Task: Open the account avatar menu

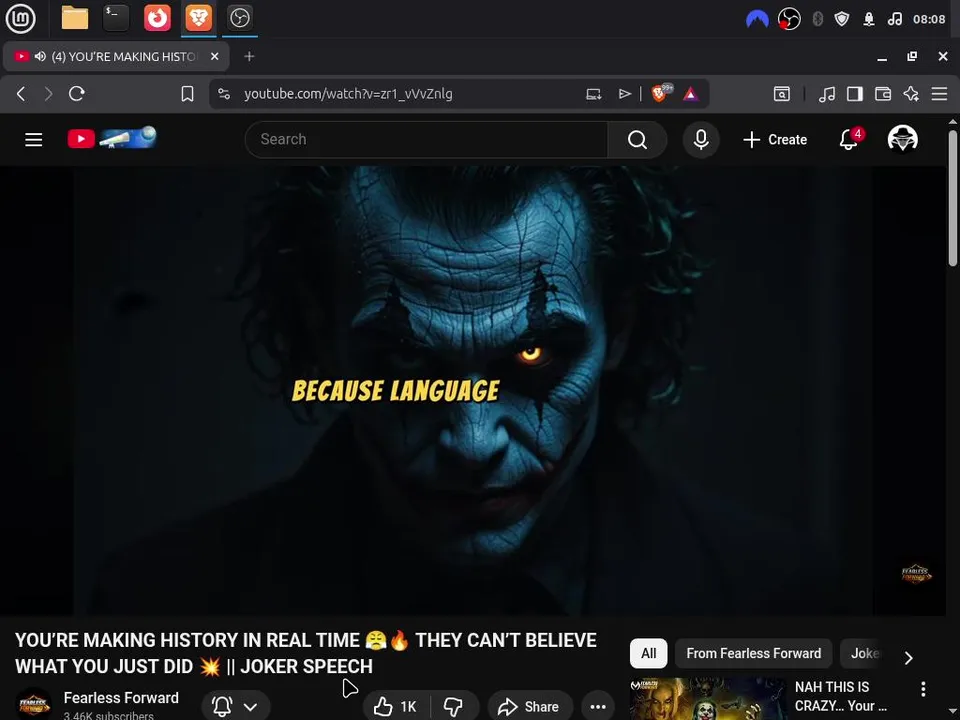Action: (x=902, y=139)
